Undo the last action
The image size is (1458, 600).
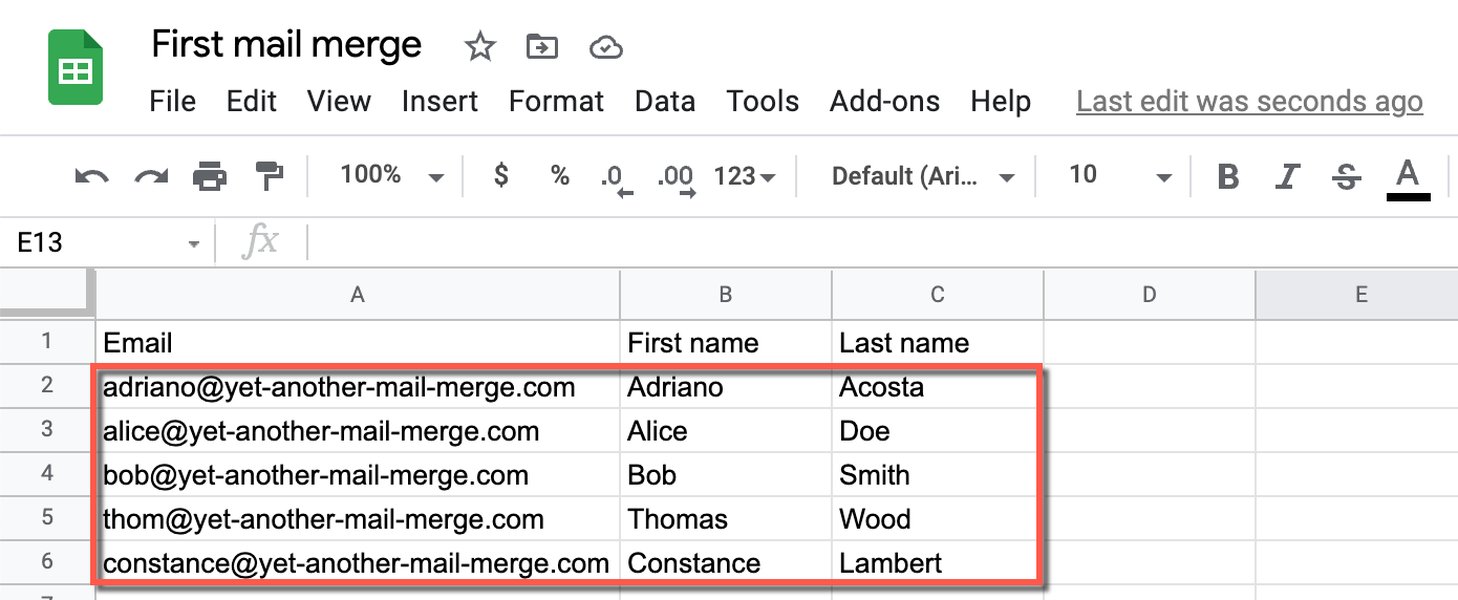92,177
